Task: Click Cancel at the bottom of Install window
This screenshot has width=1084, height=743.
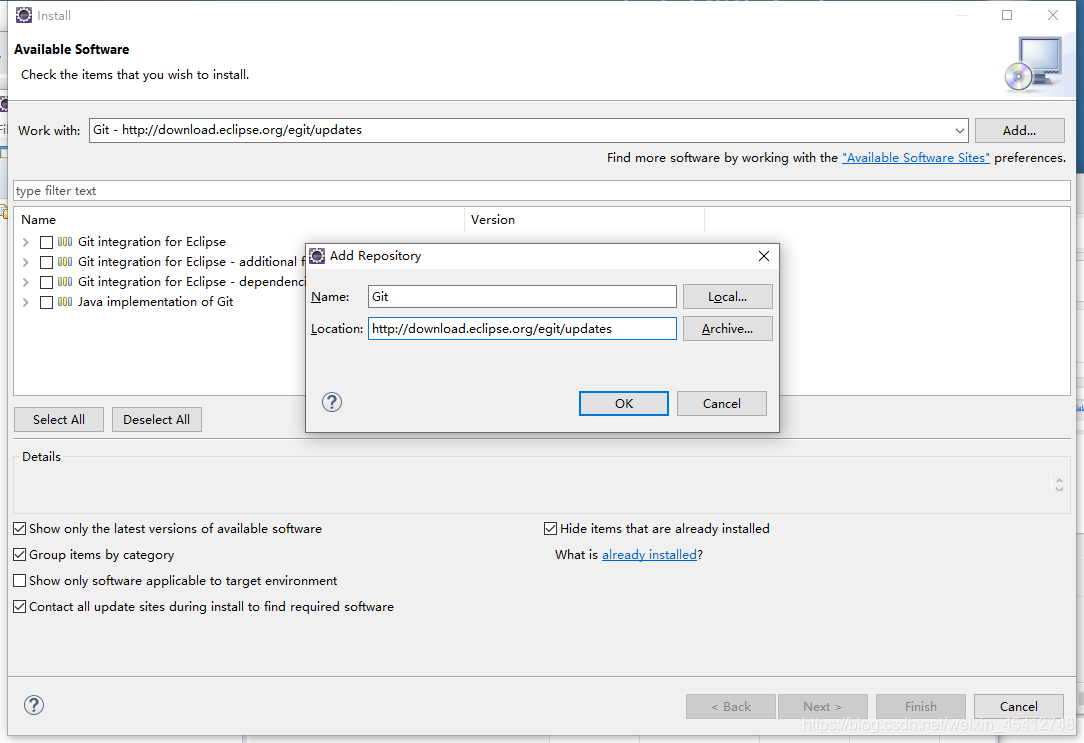Action: click(1018, 706)
